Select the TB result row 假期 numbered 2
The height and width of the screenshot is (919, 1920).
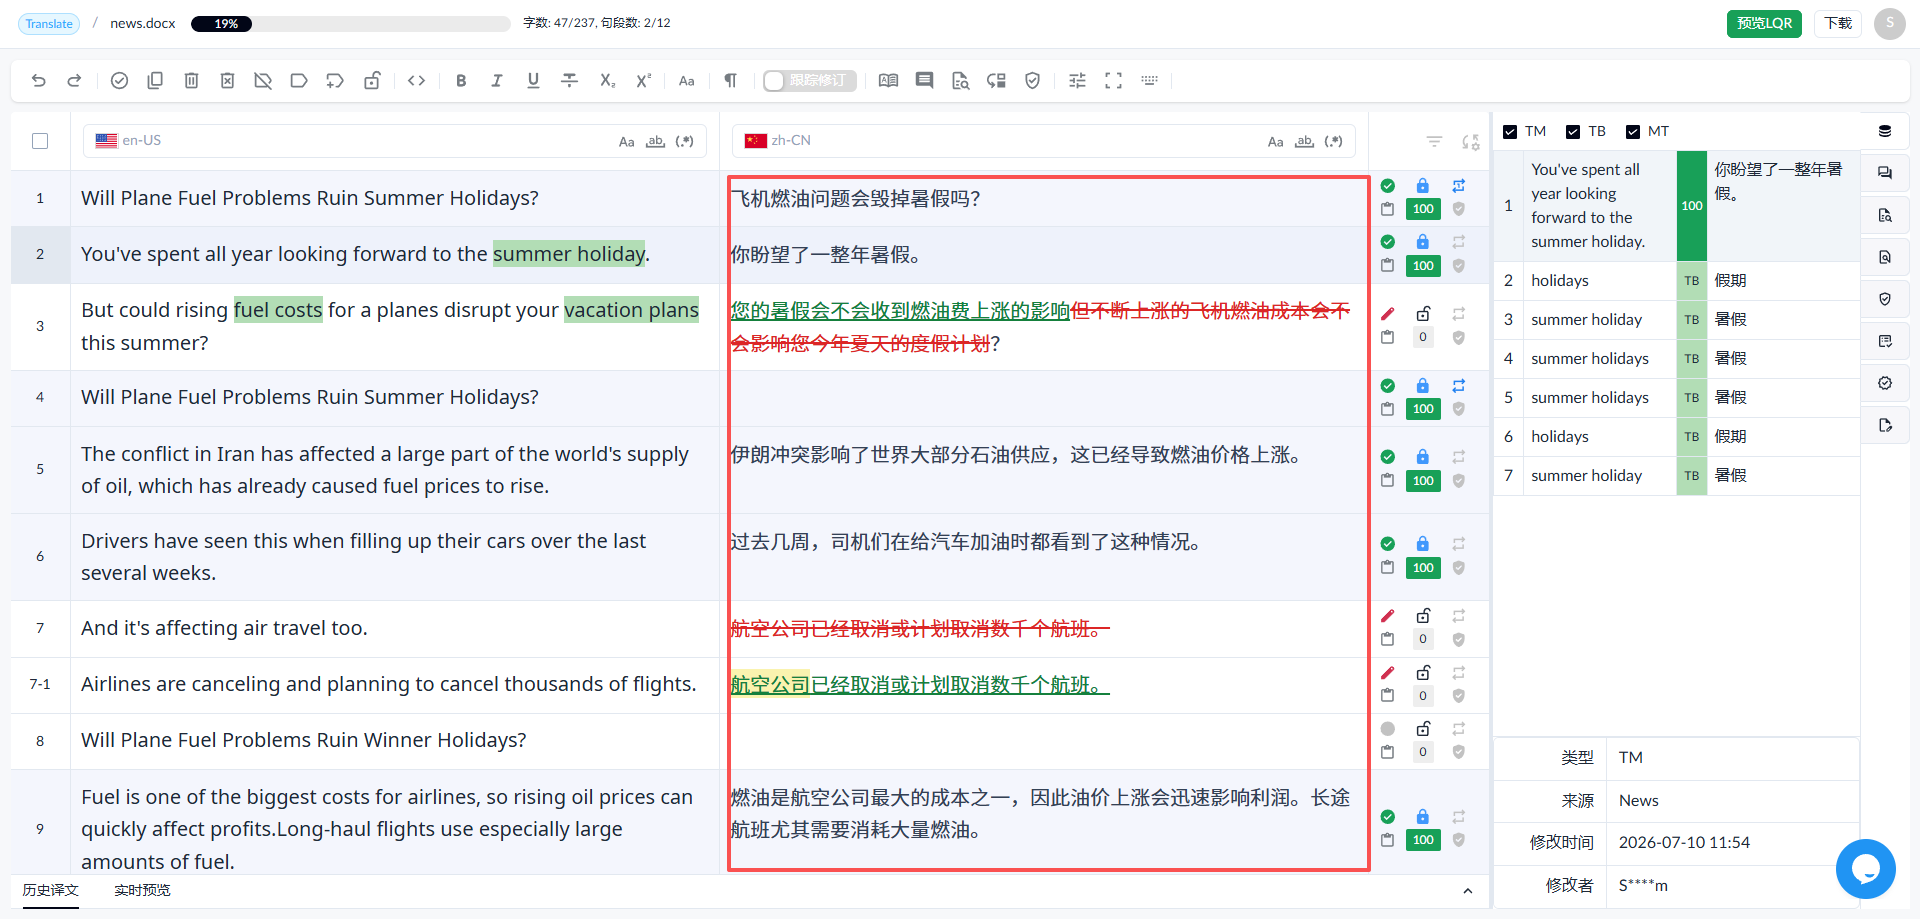tap(1676, 281)
